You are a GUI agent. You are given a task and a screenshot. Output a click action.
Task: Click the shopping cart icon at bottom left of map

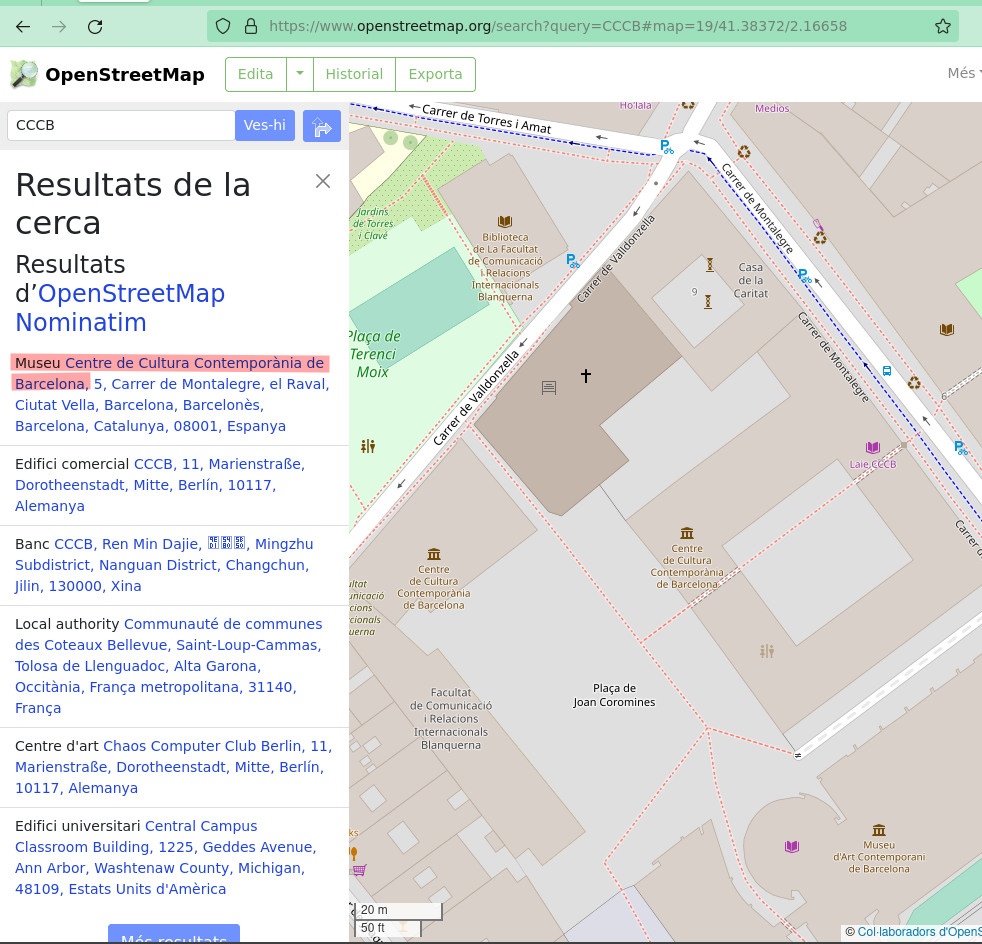pos(359,869)
